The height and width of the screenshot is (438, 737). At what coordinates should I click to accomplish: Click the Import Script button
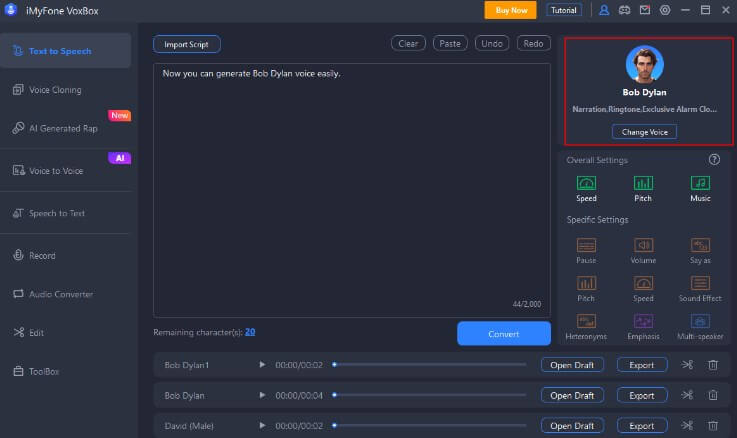coord(187,44)
